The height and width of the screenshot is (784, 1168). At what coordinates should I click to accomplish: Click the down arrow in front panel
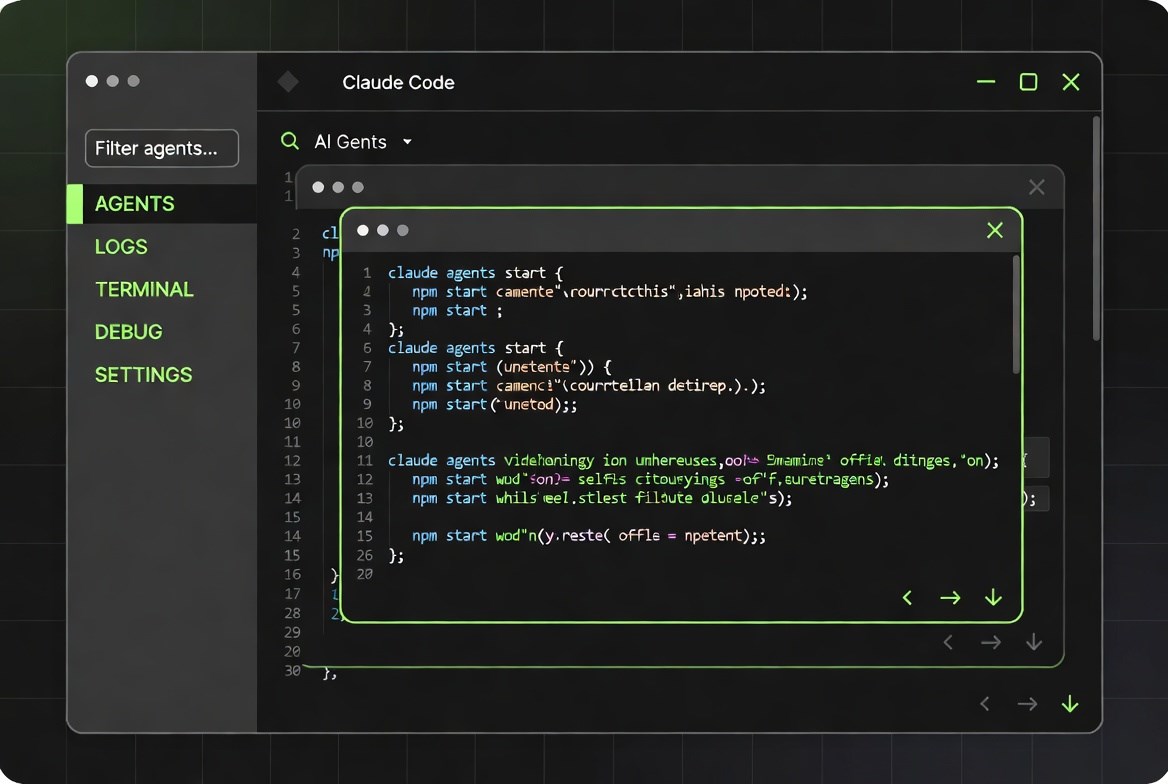pyautogui.click(x=994, y=598)
